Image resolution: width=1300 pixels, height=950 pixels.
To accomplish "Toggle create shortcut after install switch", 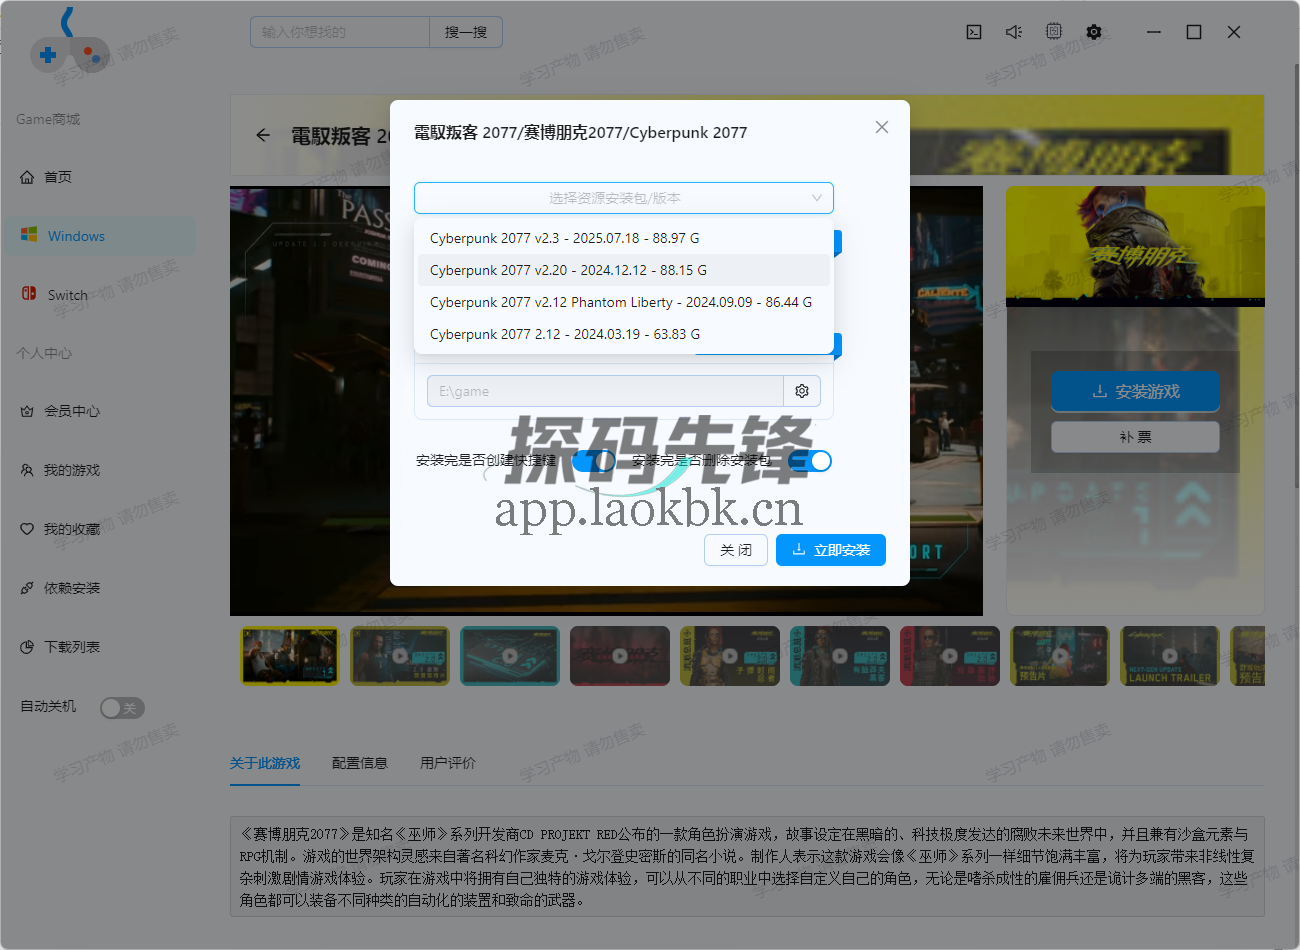I will click(x=594, y=461).
